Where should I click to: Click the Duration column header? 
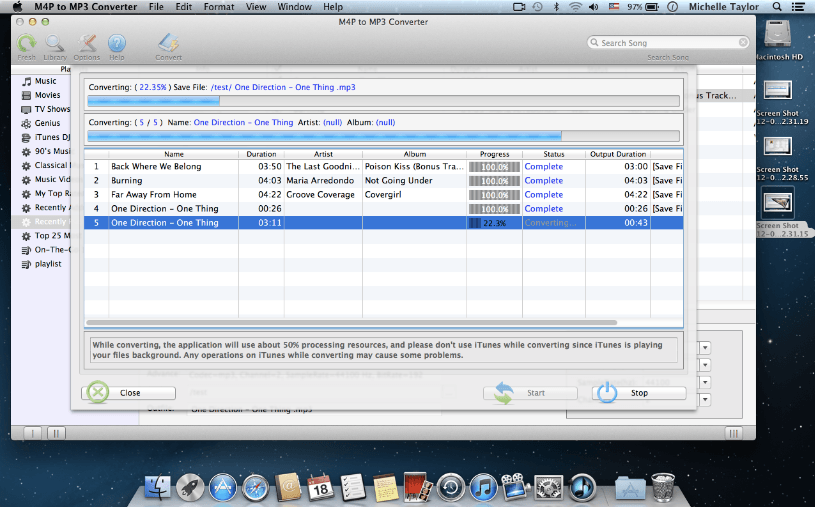[x=261, y=154]
